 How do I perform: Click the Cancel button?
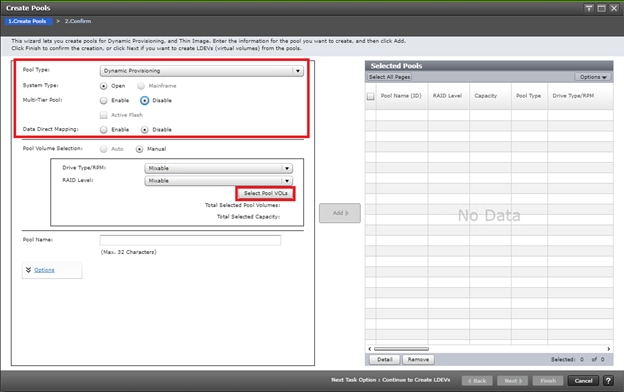583,380
